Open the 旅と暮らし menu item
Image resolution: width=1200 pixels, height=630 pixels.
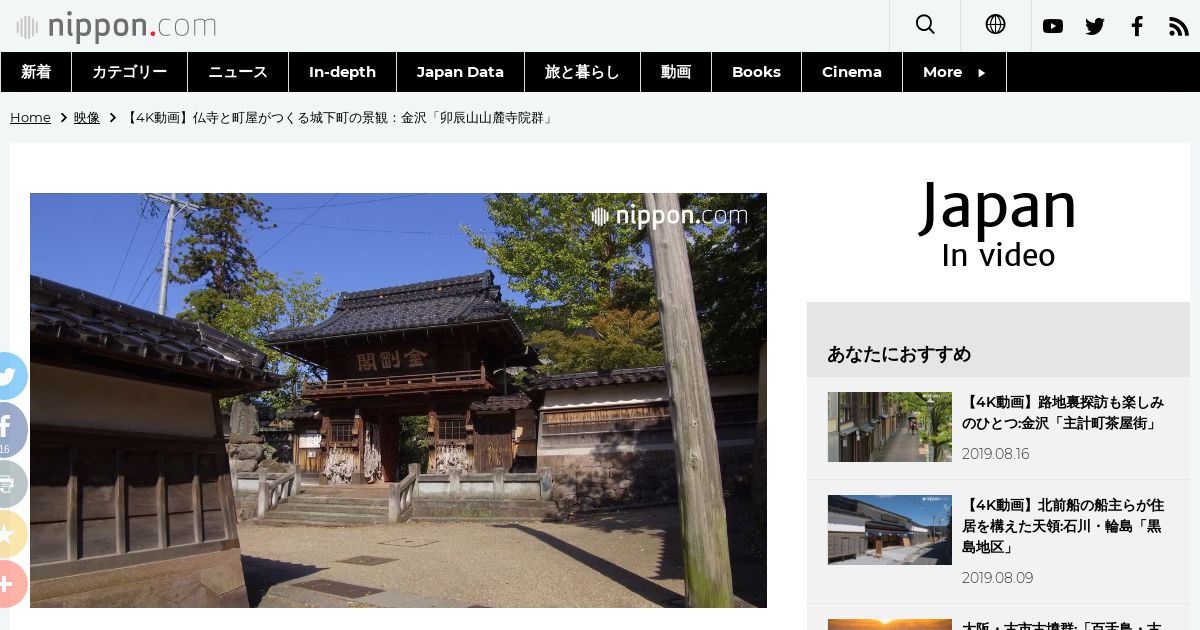(582, 72)
